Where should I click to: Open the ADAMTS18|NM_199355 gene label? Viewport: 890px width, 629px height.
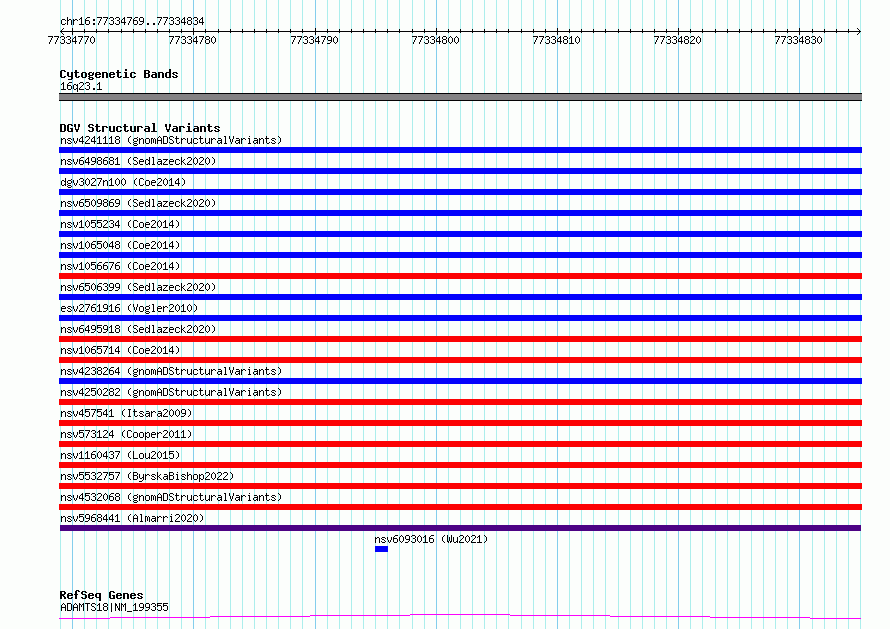(114, 607)
